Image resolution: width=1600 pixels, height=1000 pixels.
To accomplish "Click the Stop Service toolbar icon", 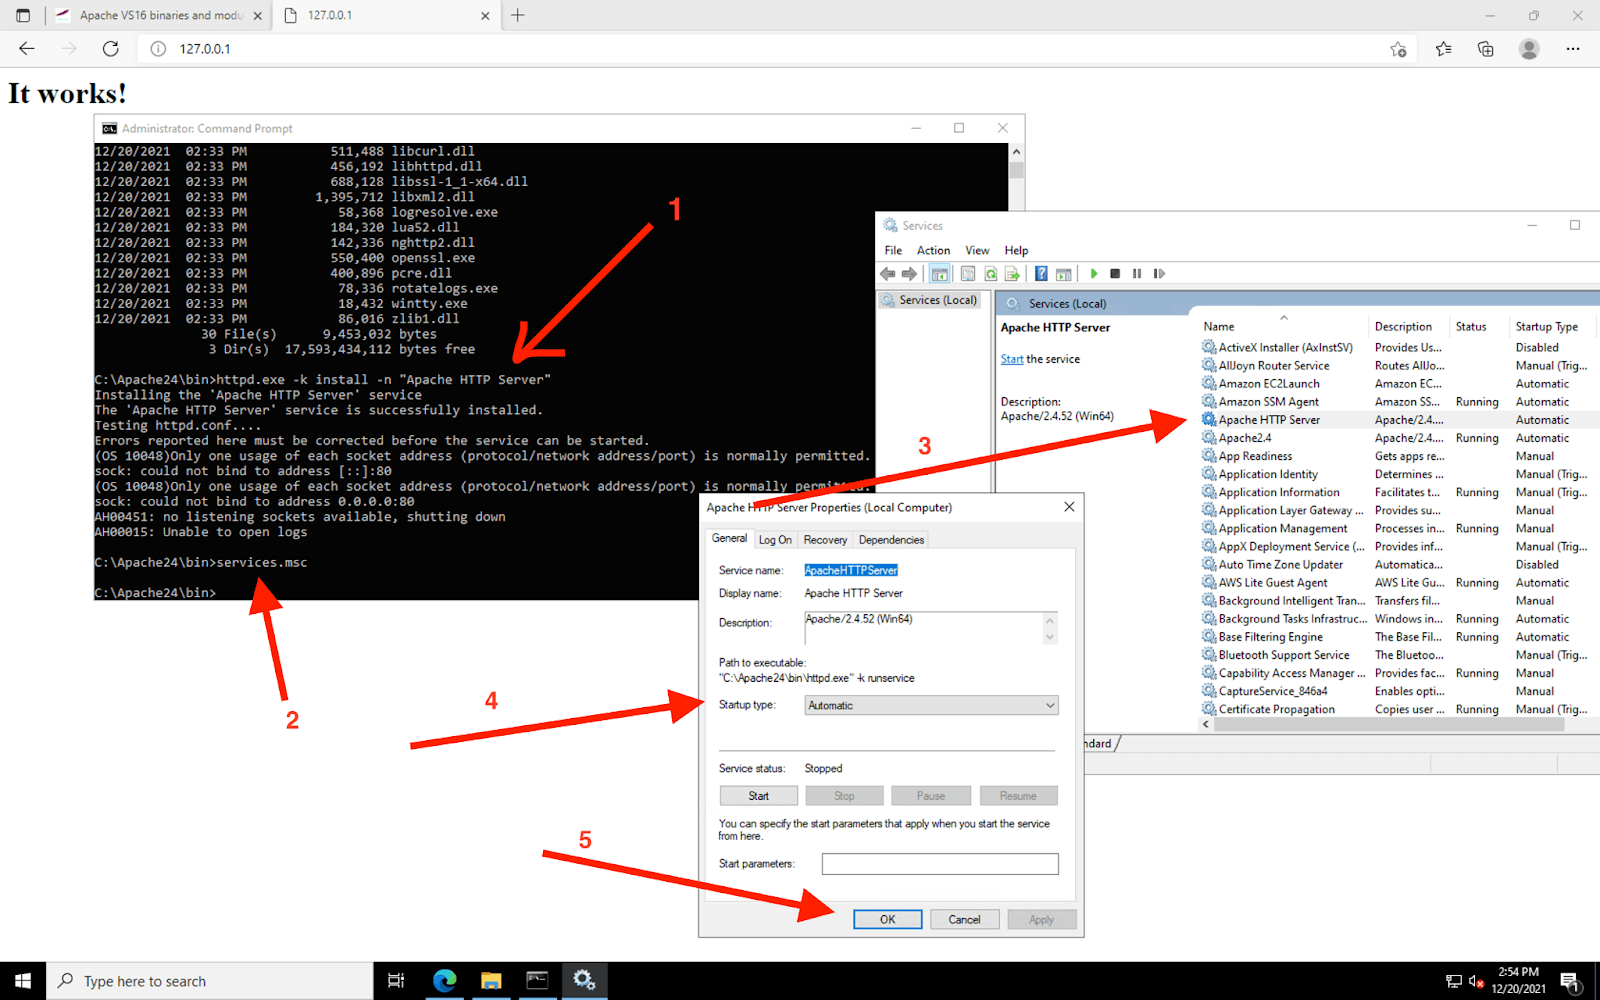I will [x=1115, y=273].
